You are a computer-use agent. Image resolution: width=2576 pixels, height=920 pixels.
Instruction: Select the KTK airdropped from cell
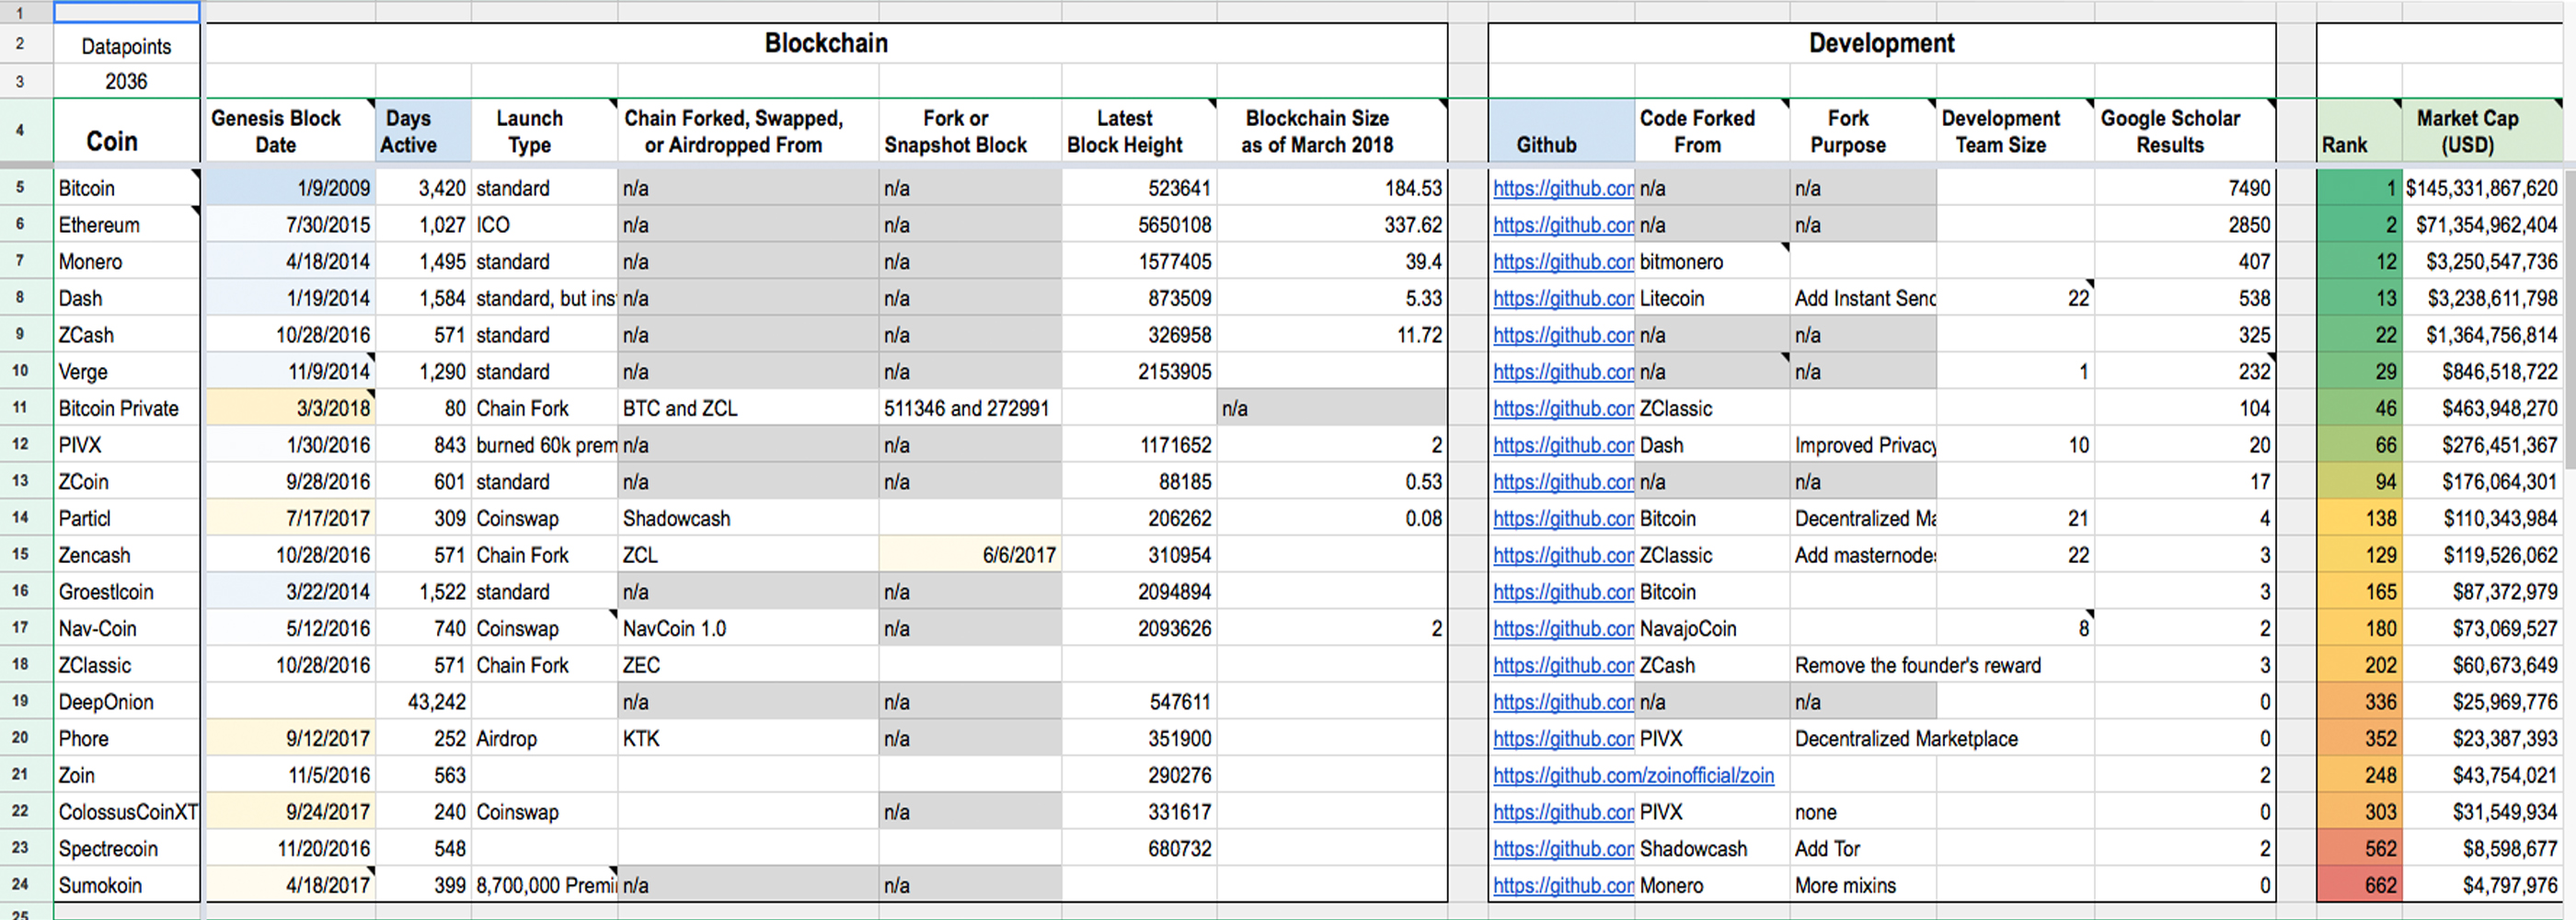(x=748, y=739)
